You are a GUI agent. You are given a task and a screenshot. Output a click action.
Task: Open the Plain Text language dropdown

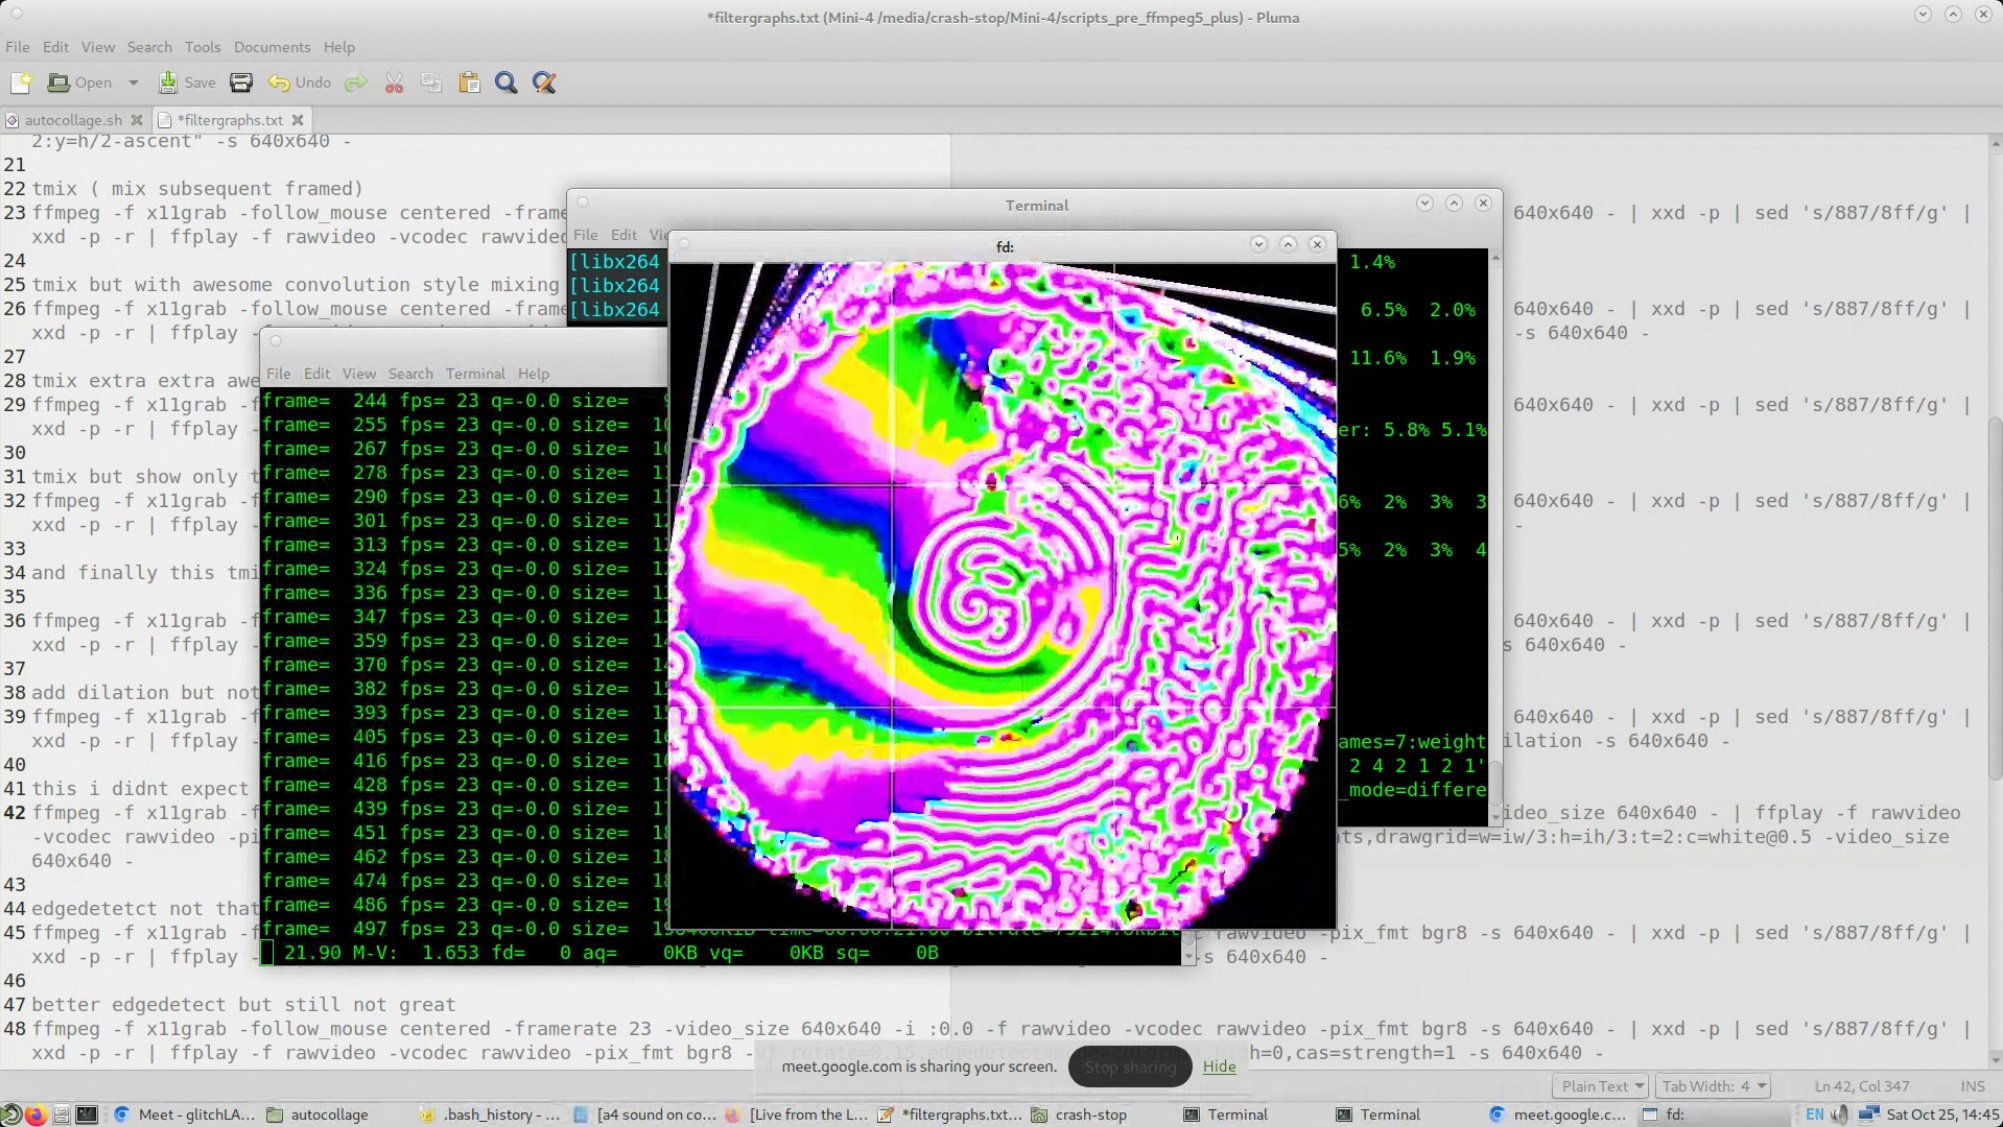[1602, 1086]
